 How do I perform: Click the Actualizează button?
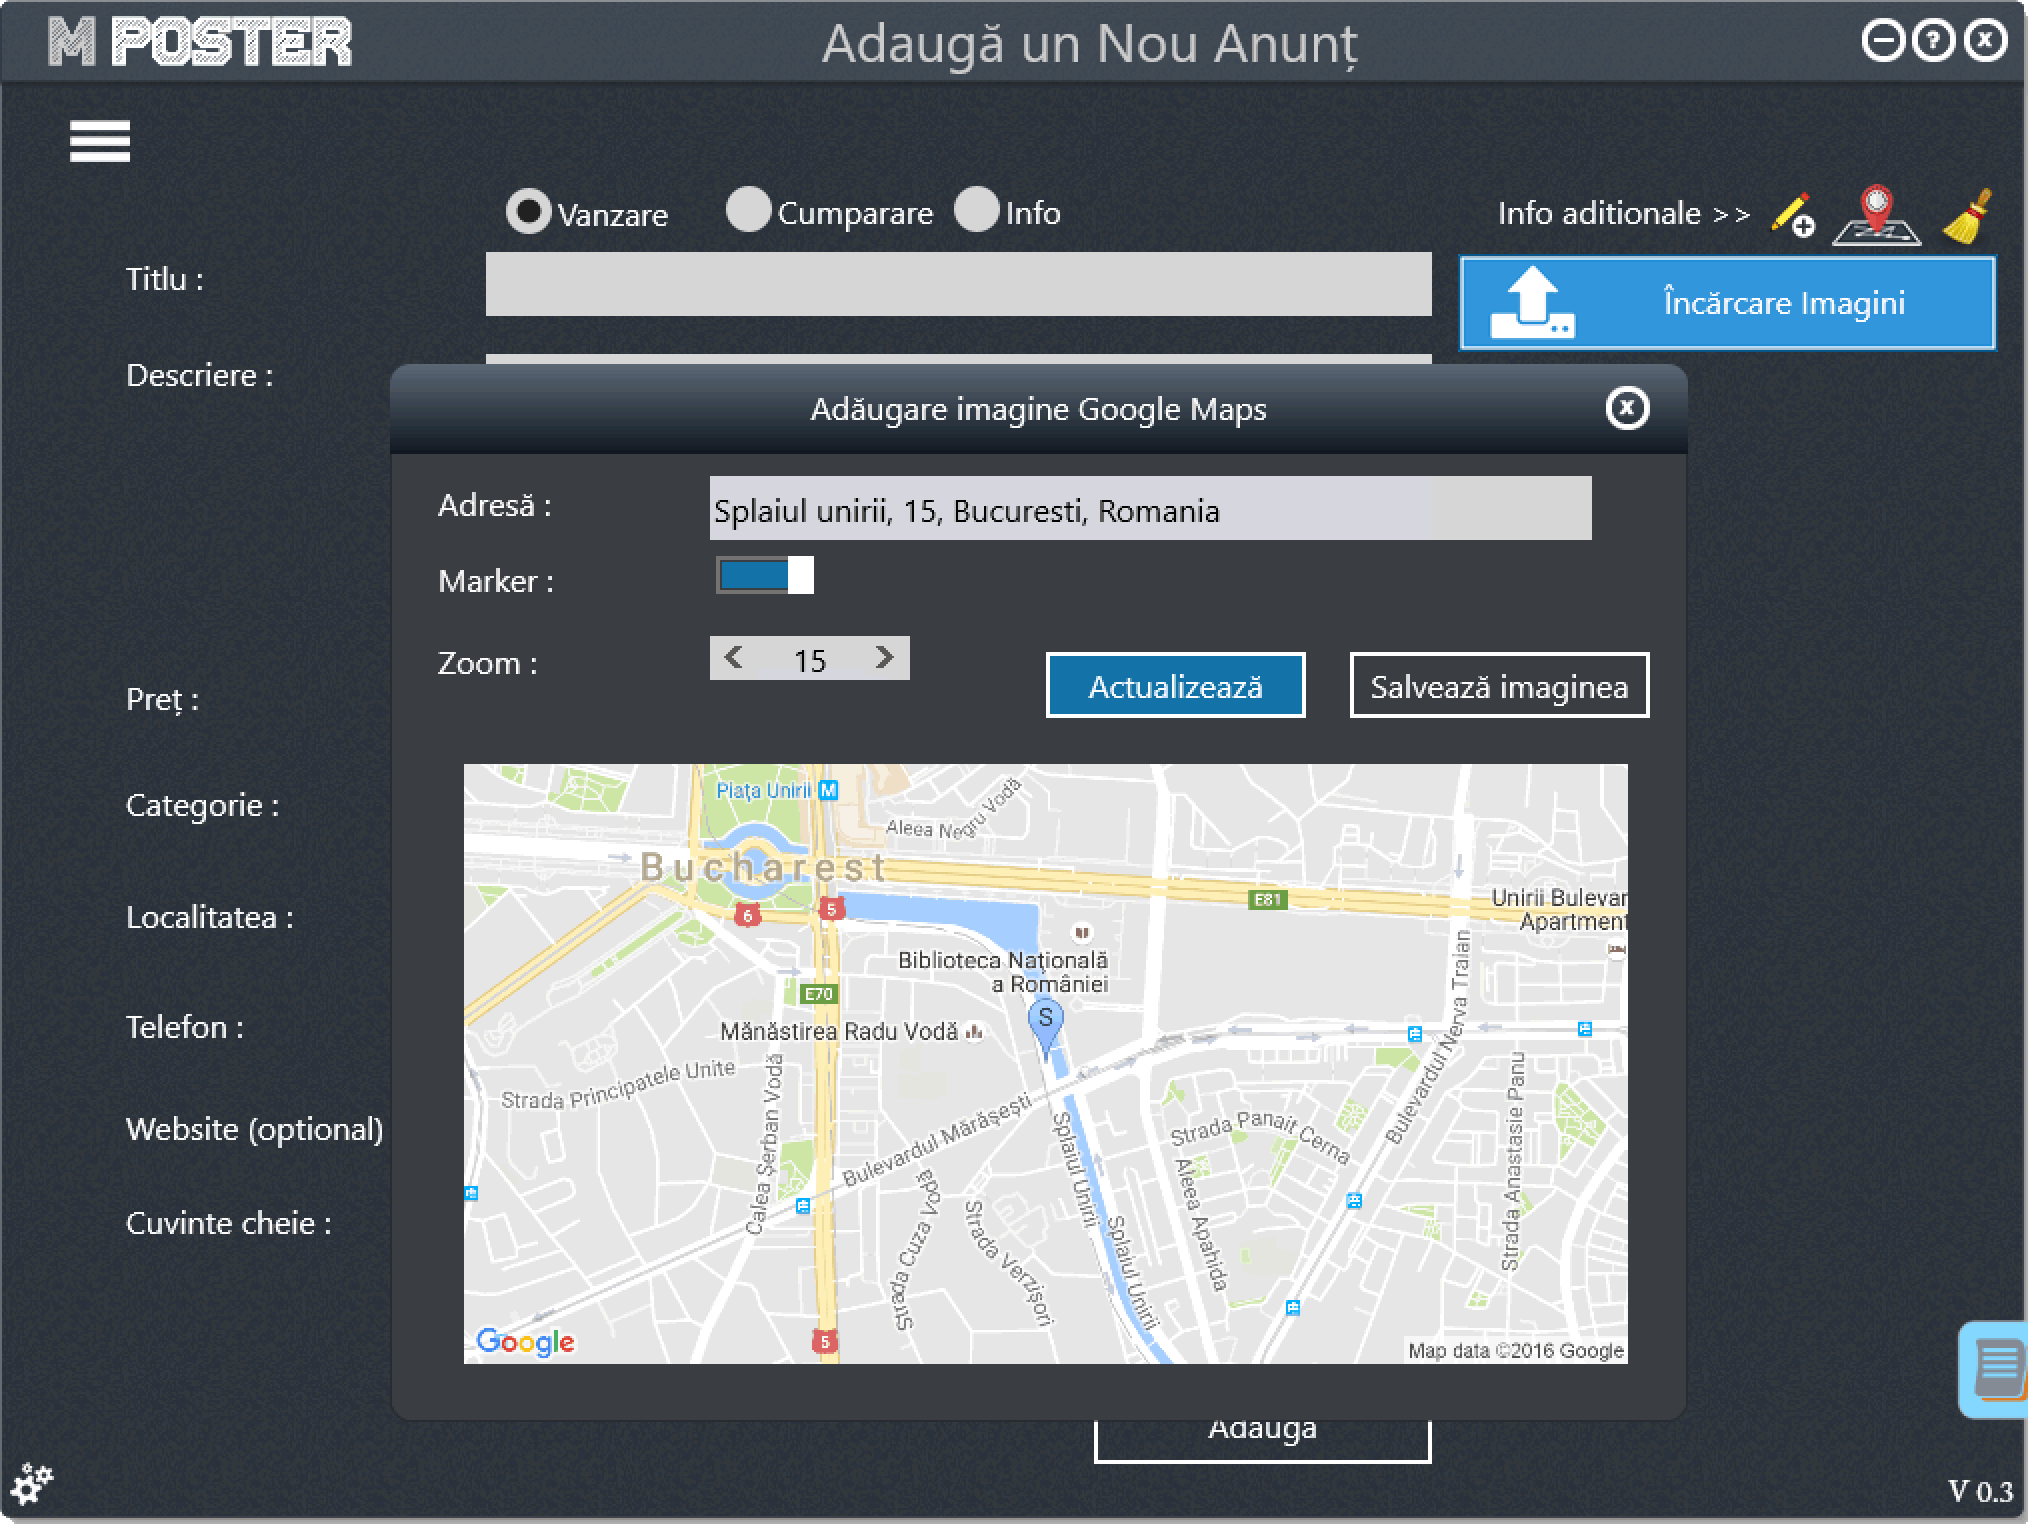(x=1176, y=686)
